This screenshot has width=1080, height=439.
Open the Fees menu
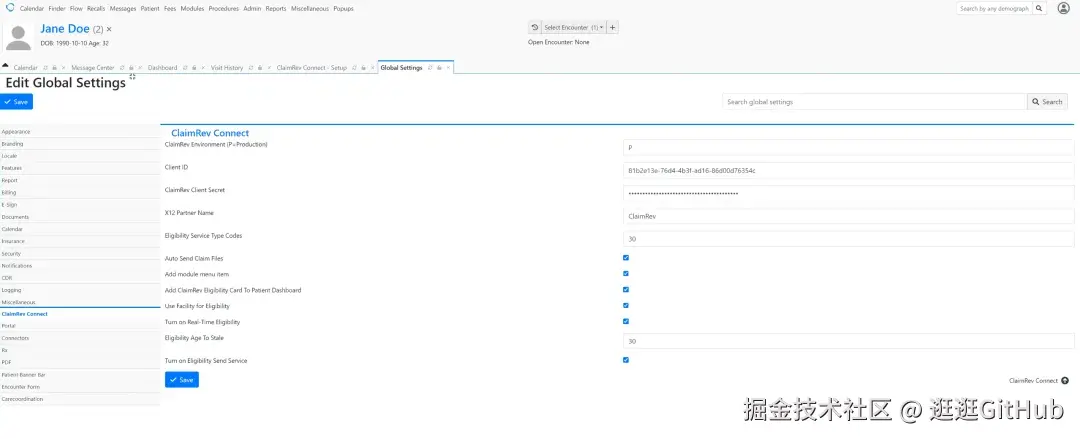(x=169, y=9)
